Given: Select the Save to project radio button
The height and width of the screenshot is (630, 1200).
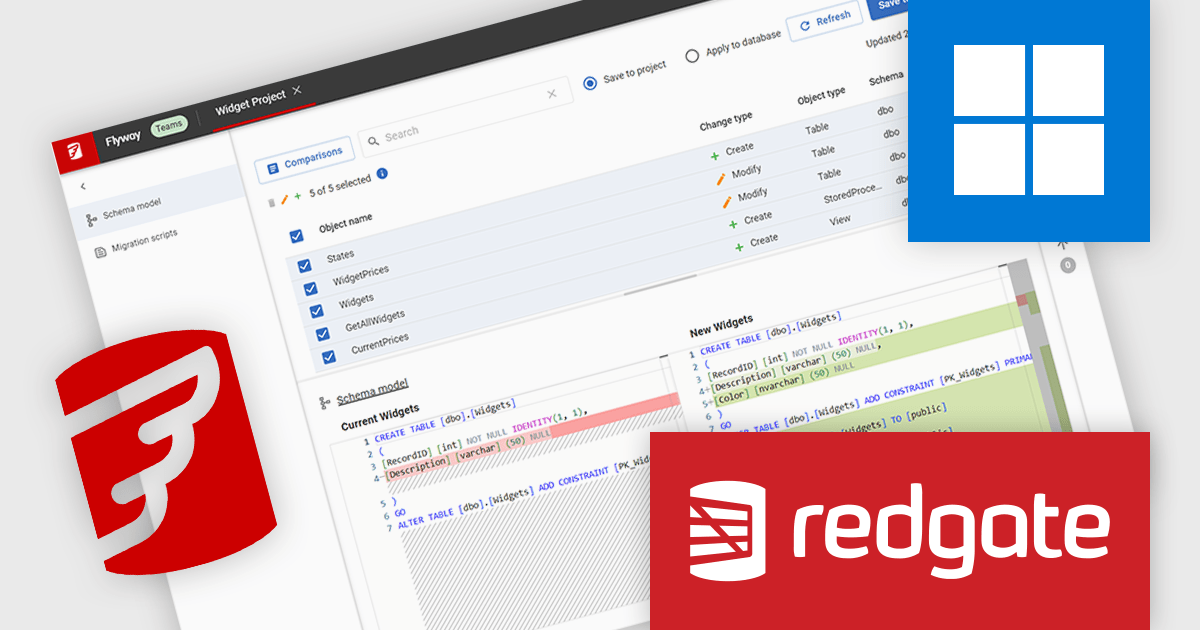Looking at the screenshot, I should click(x=590, y=83).
